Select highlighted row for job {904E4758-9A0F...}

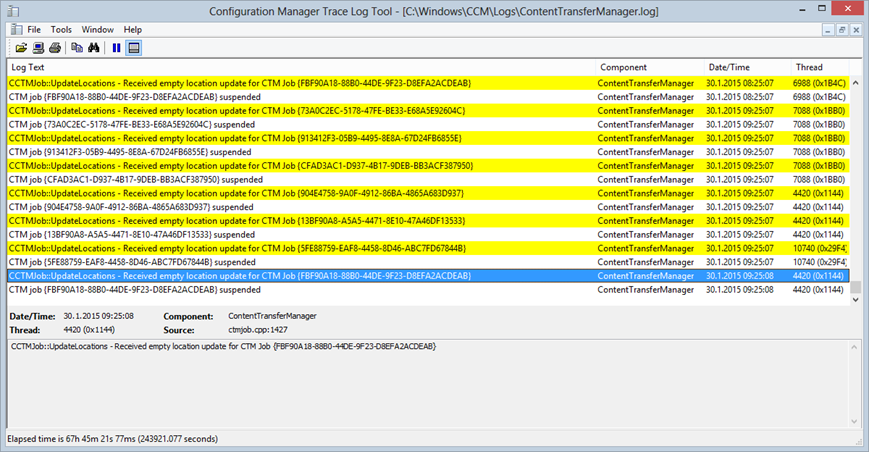click(428, 193)
